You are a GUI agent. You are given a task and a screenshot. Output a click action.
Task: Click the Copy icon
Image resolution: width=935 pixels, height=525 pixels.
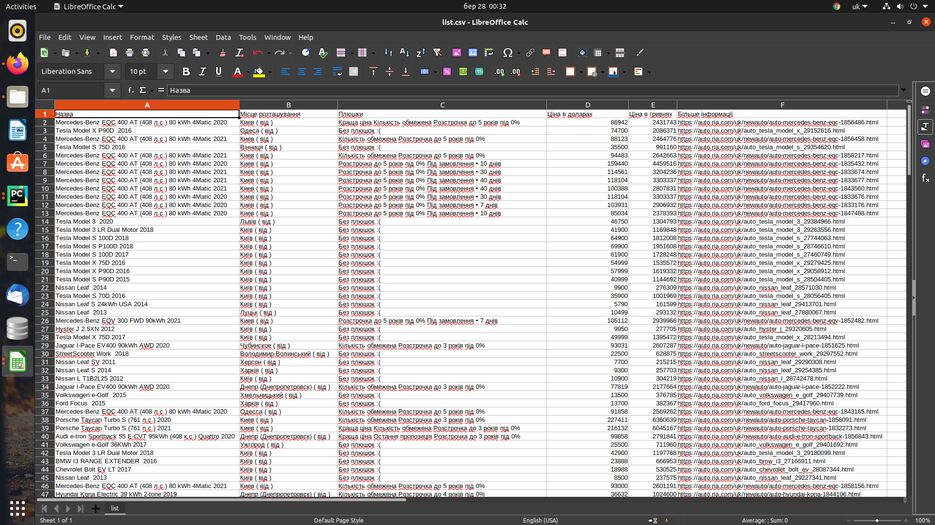(x=181, y=53)
